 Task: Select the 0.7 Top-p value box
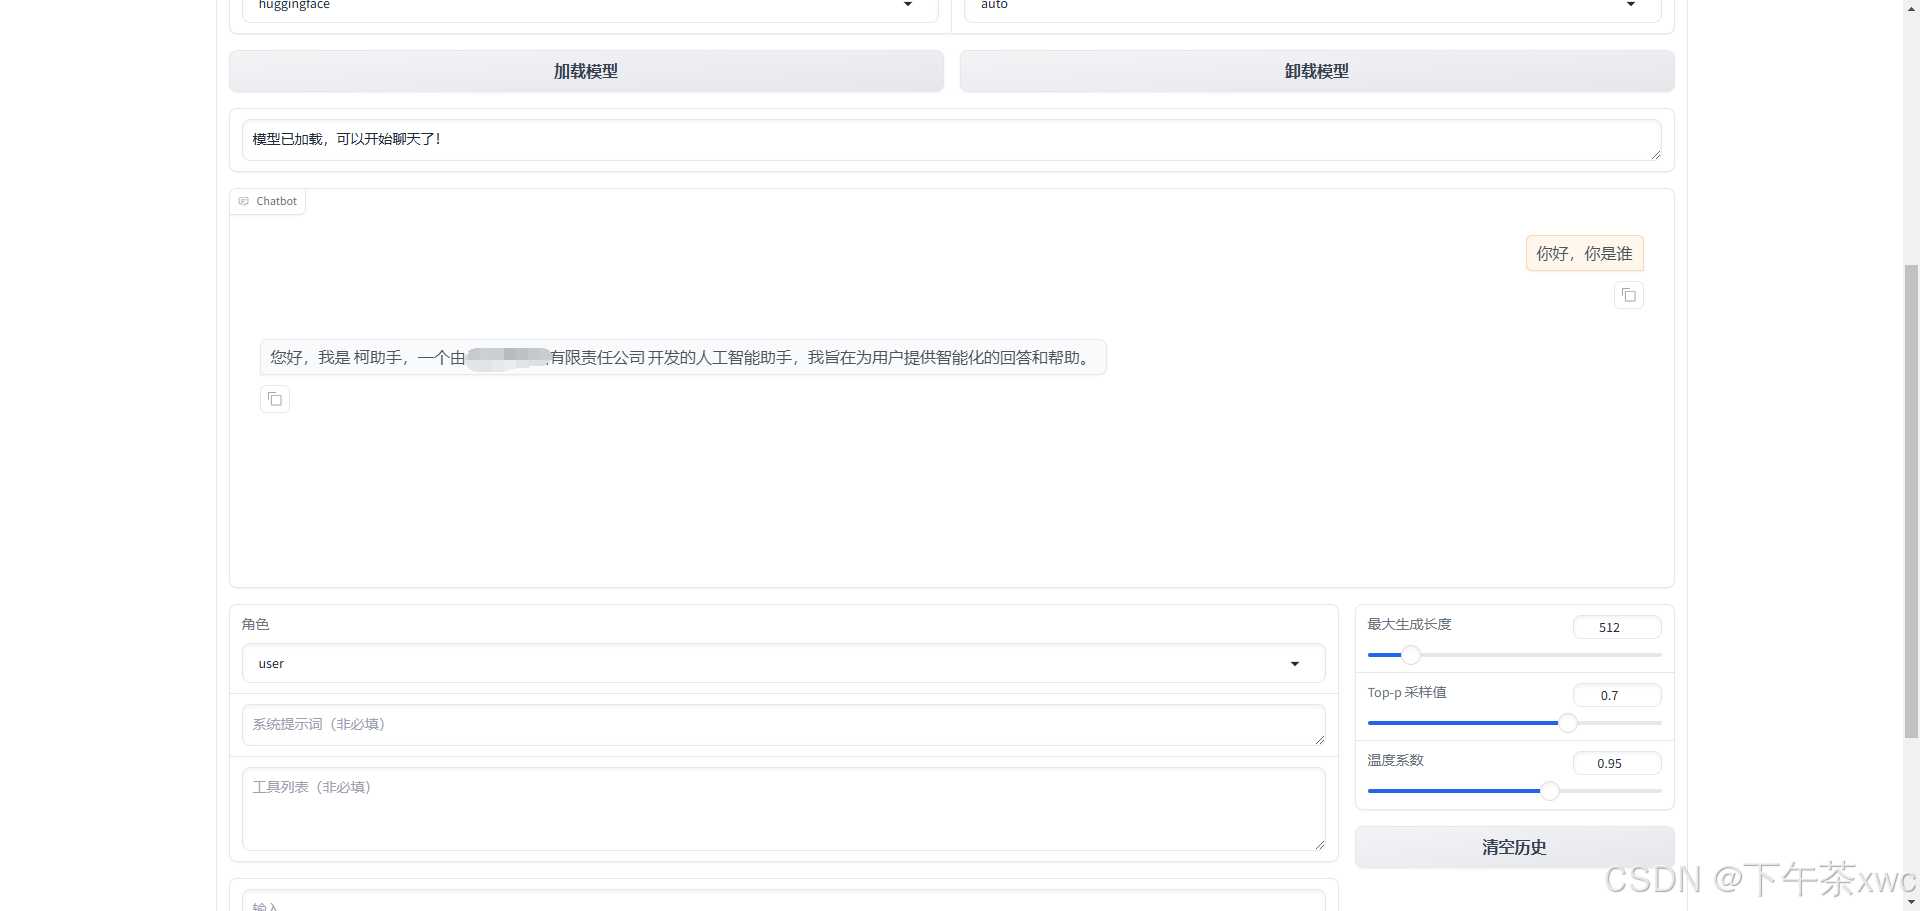1616,694
